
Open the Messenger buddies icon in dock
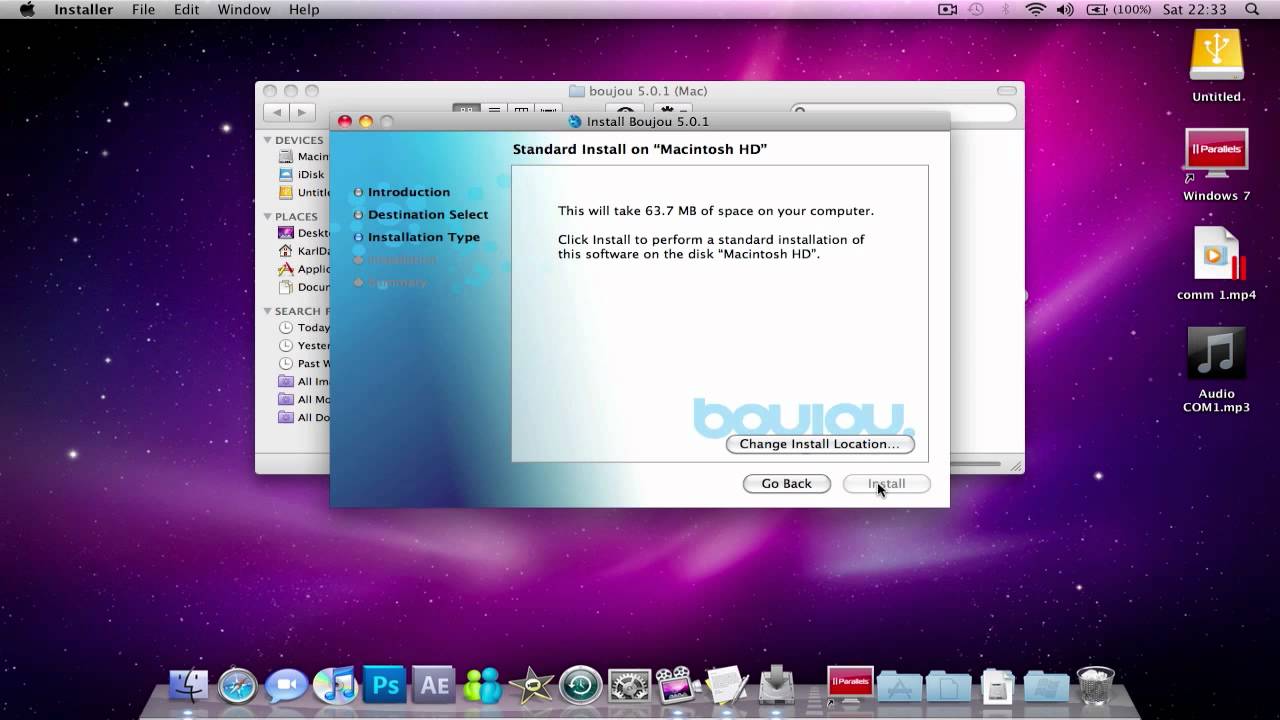click(482, 685)
